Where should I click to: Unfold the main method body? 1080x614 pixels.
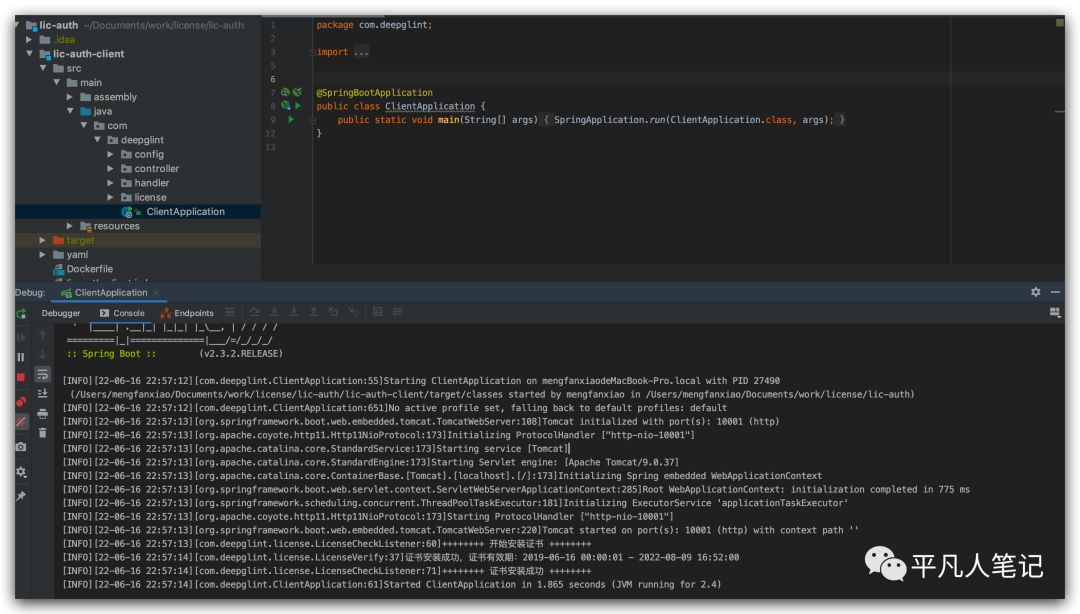[313, 120]
